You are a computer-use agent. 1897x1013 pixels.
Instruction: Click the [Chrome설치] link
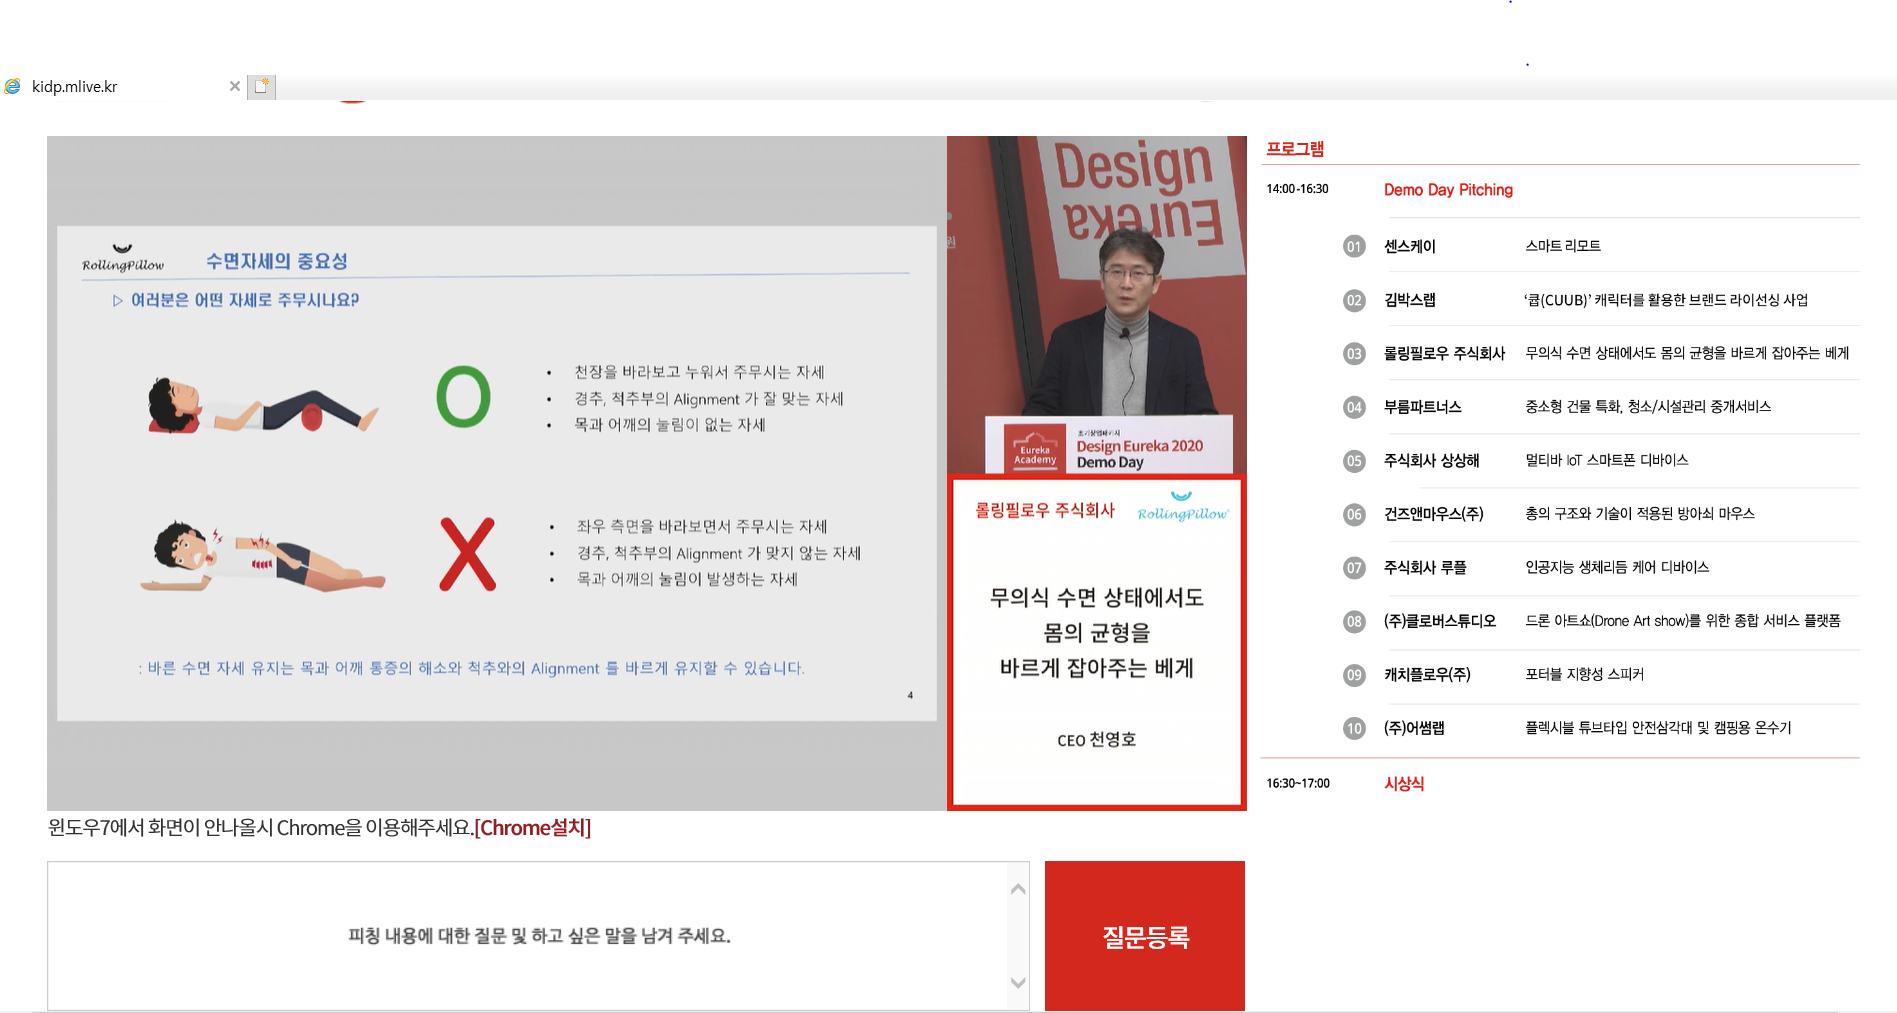533,828
